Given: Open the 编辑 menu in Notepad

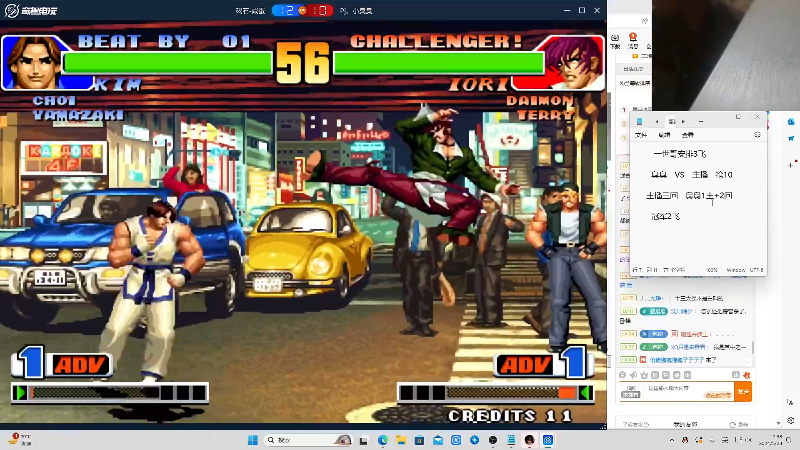Looking at the screenshot, I should [x=664, y=135].
